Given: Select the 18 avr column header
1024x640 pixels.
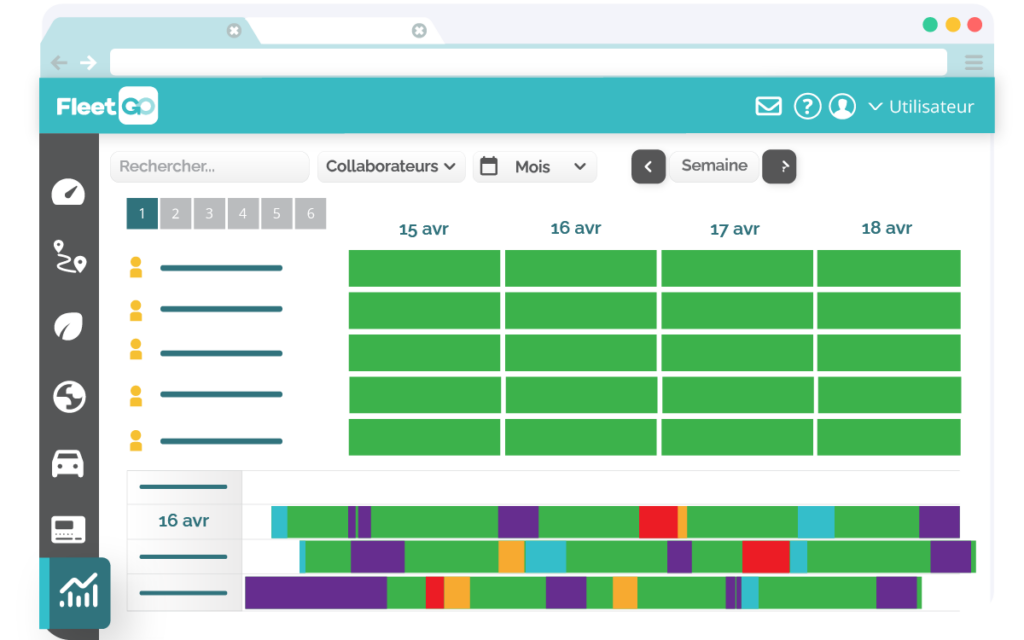Looking at the screenshot, I should 886,228.
